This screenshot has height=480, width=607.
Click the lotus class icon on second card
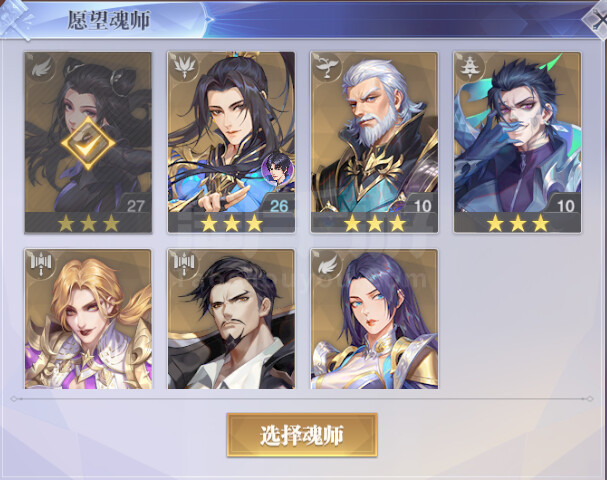[x=184, y=68]
